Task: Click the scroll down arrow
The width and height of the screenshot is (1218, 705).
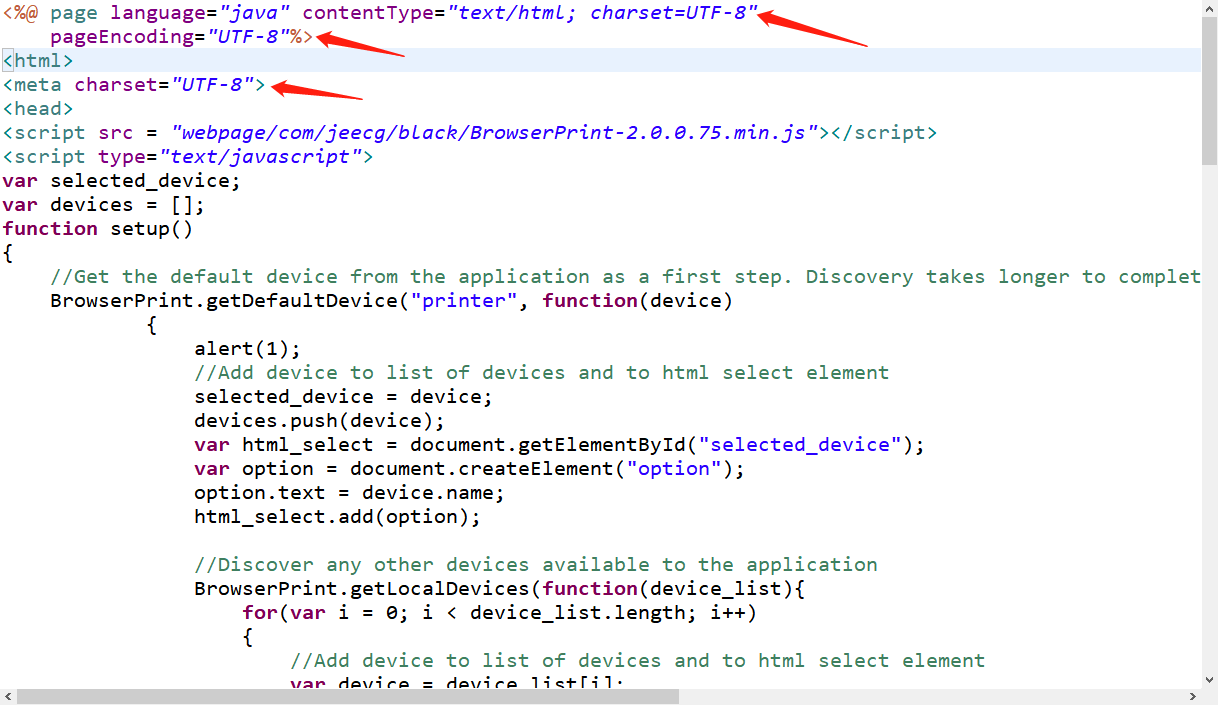Action: pos(1209,680)
